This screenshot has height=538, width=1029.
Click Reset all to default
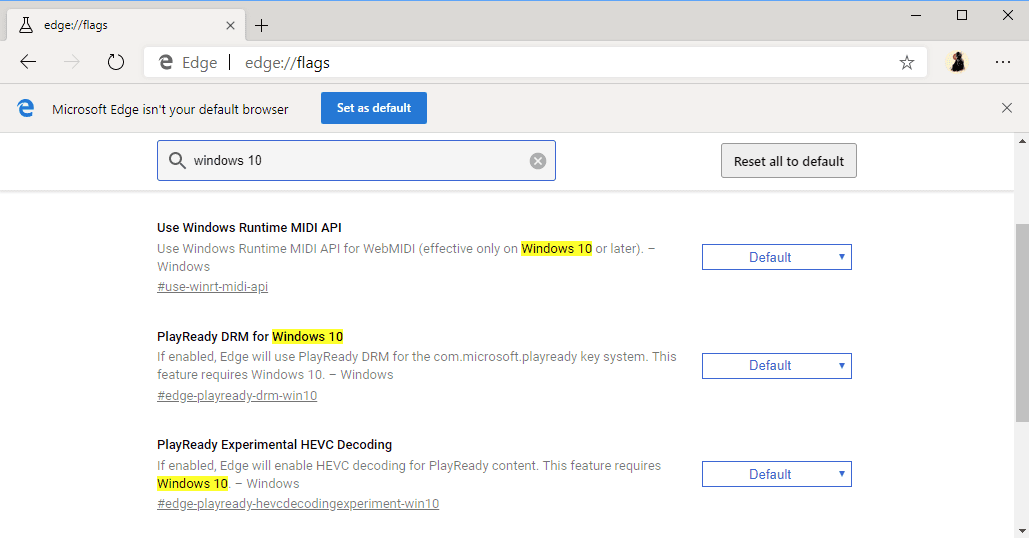788,161
